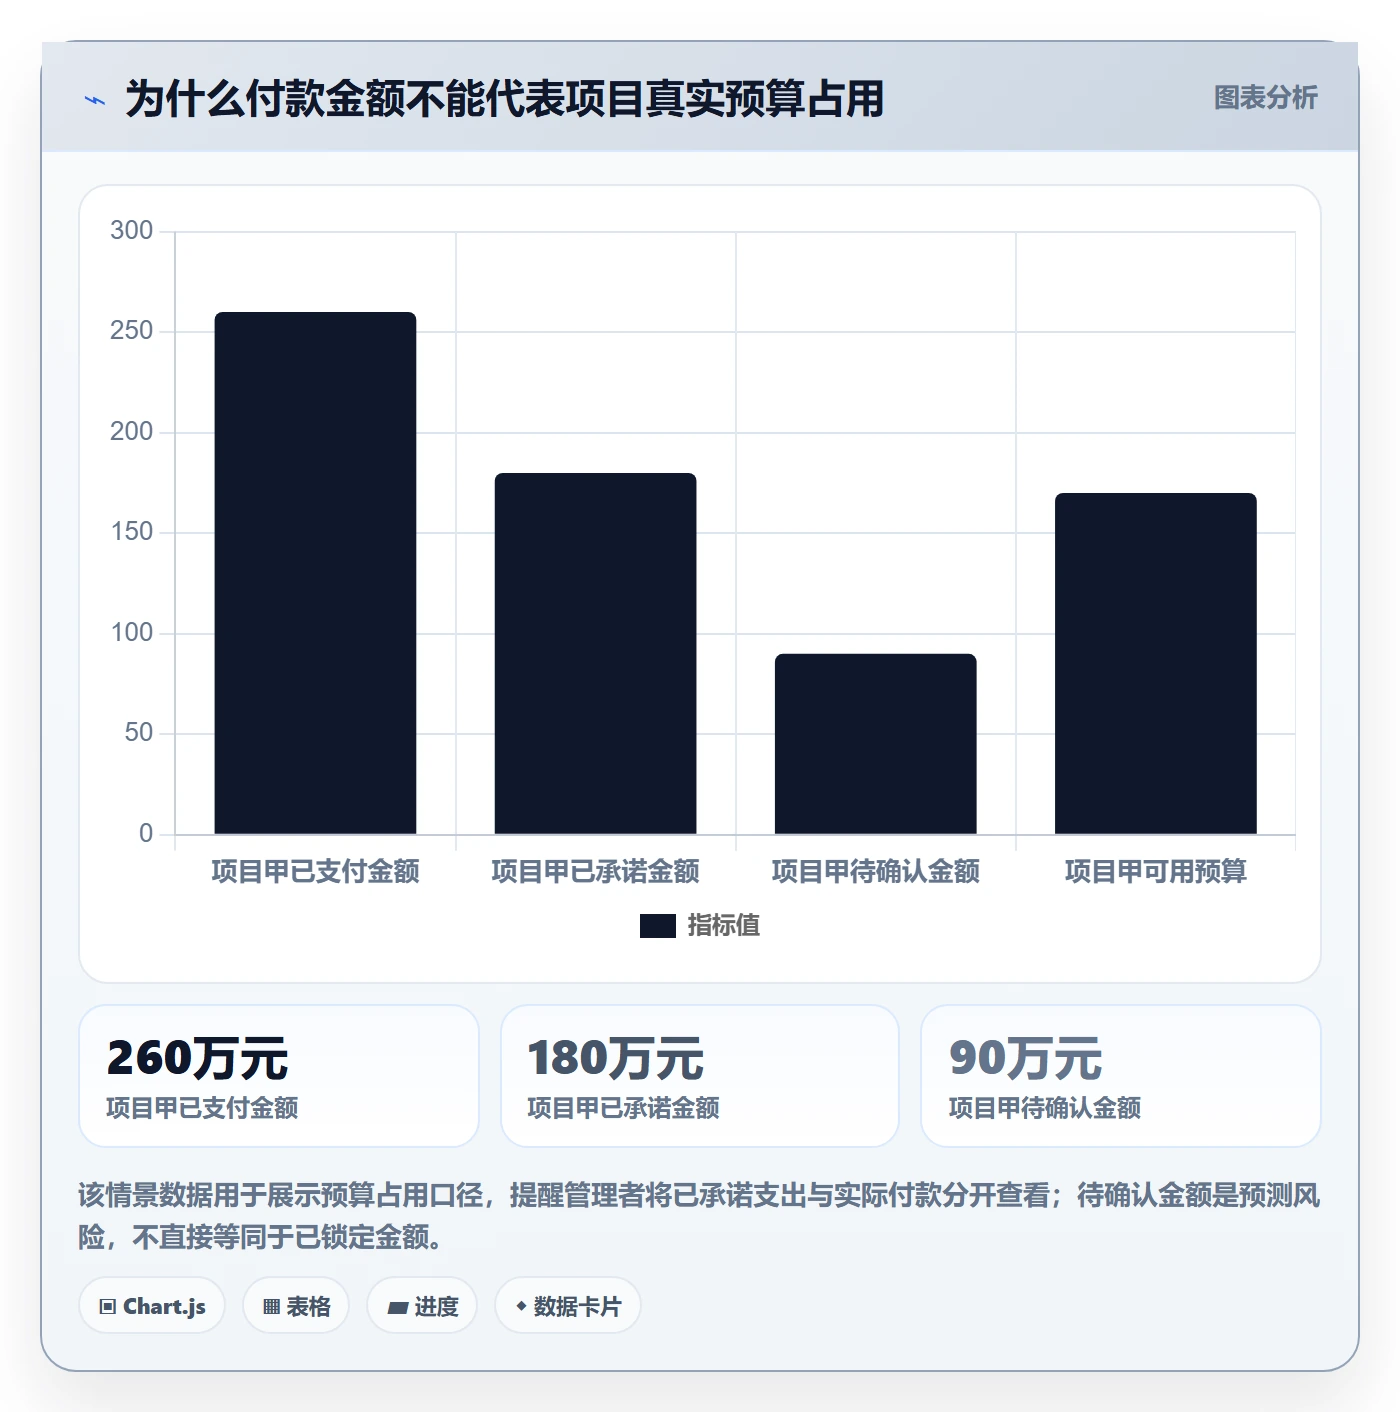
Task: Click the 项目甲已承诺金额 caption under 180万元
Action: coord(623,1108)
